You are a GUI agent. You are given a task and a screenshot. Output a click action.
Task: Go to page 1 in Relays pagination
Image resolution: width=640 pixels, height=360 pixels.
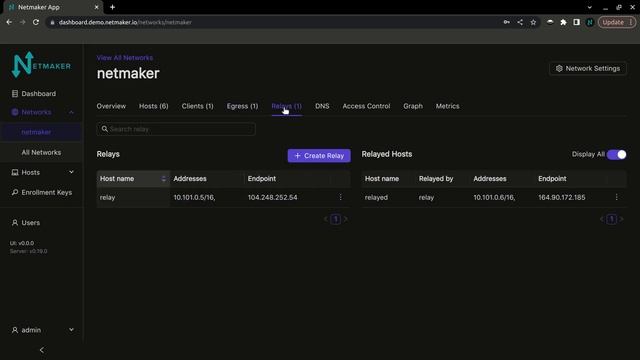point(336,219)
